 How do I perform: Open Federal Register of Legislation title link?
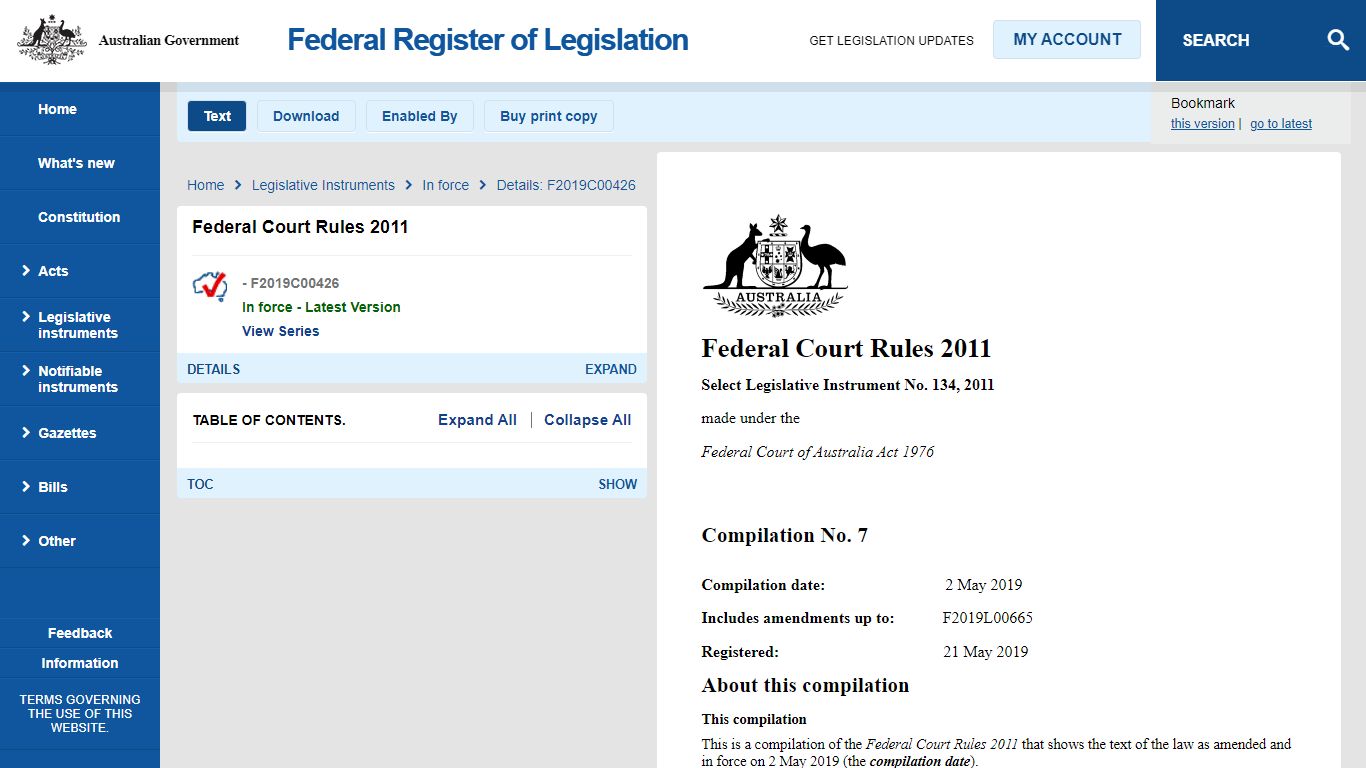pyautogui.click(x=488, y=40)
